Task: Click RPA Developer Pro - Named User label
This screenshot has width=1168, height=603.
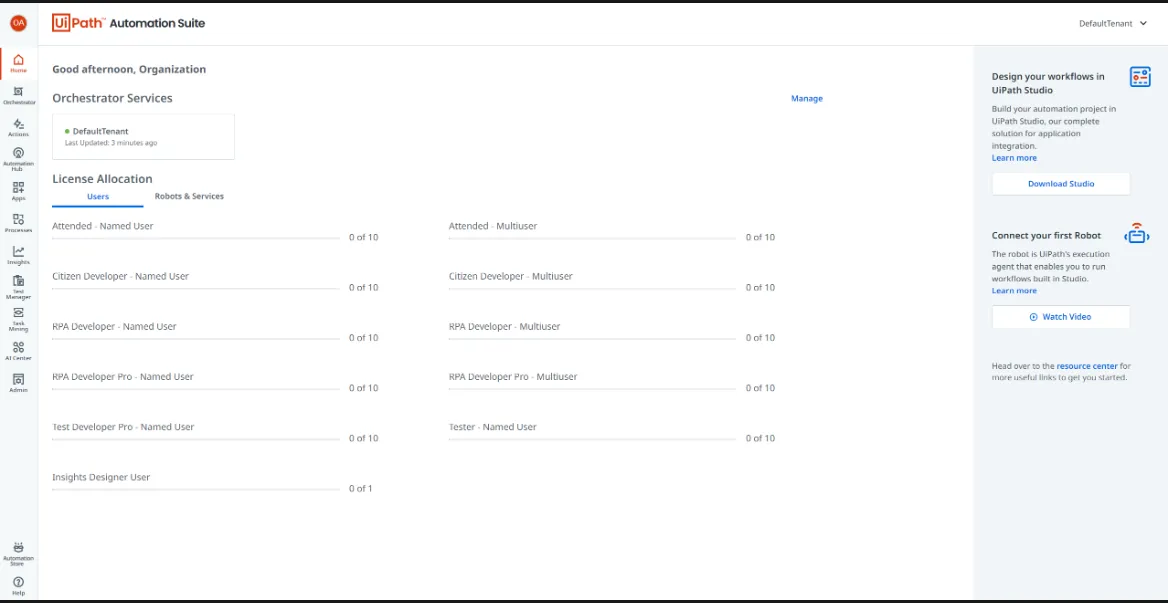Action: click(x=123, y=377)
